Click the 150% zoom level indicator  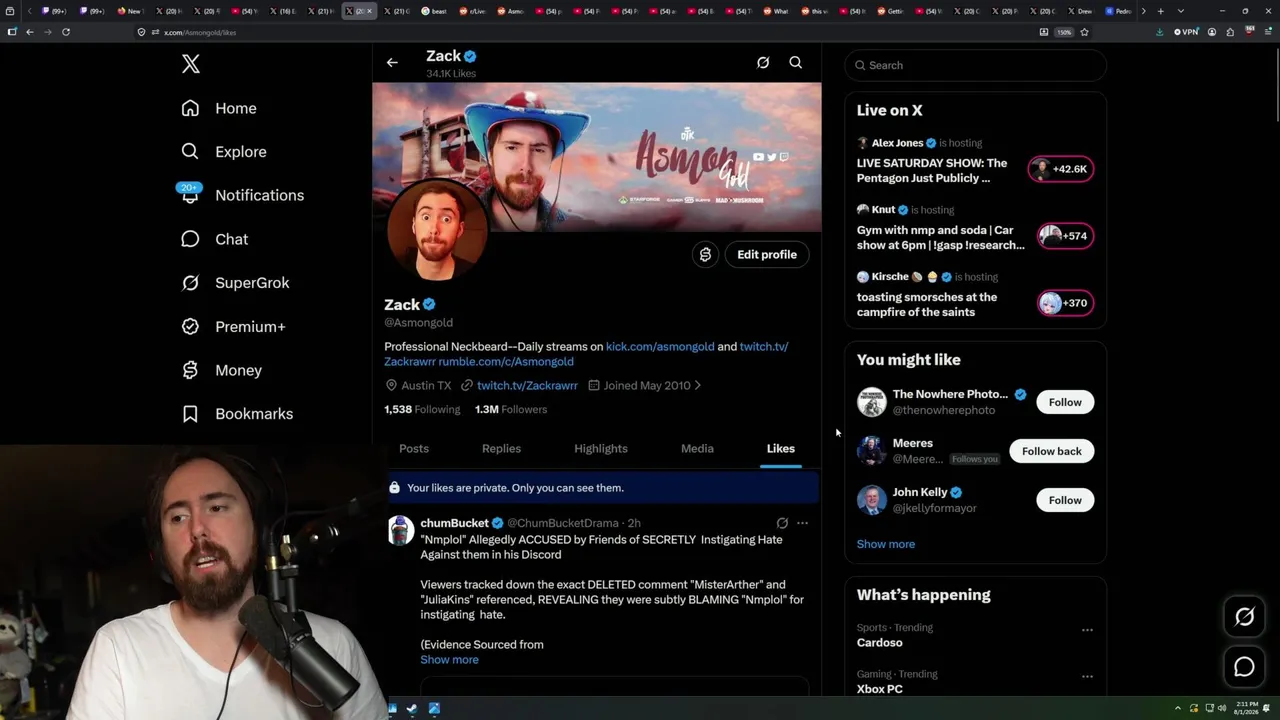click(x=1064, y=32)
